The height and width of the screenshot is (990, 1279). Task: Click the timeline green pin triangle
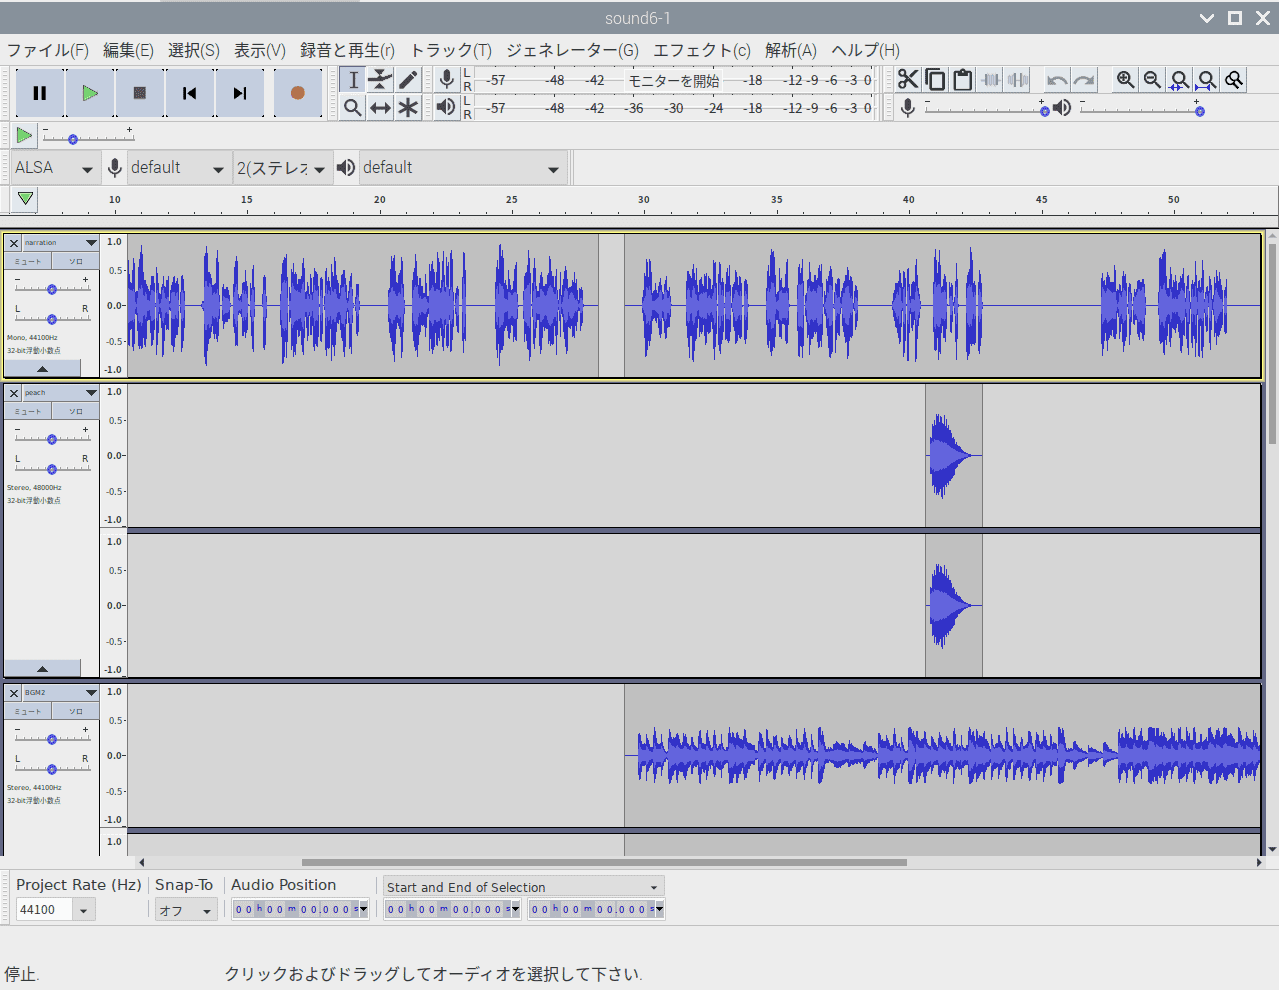[x=26, y=199]
